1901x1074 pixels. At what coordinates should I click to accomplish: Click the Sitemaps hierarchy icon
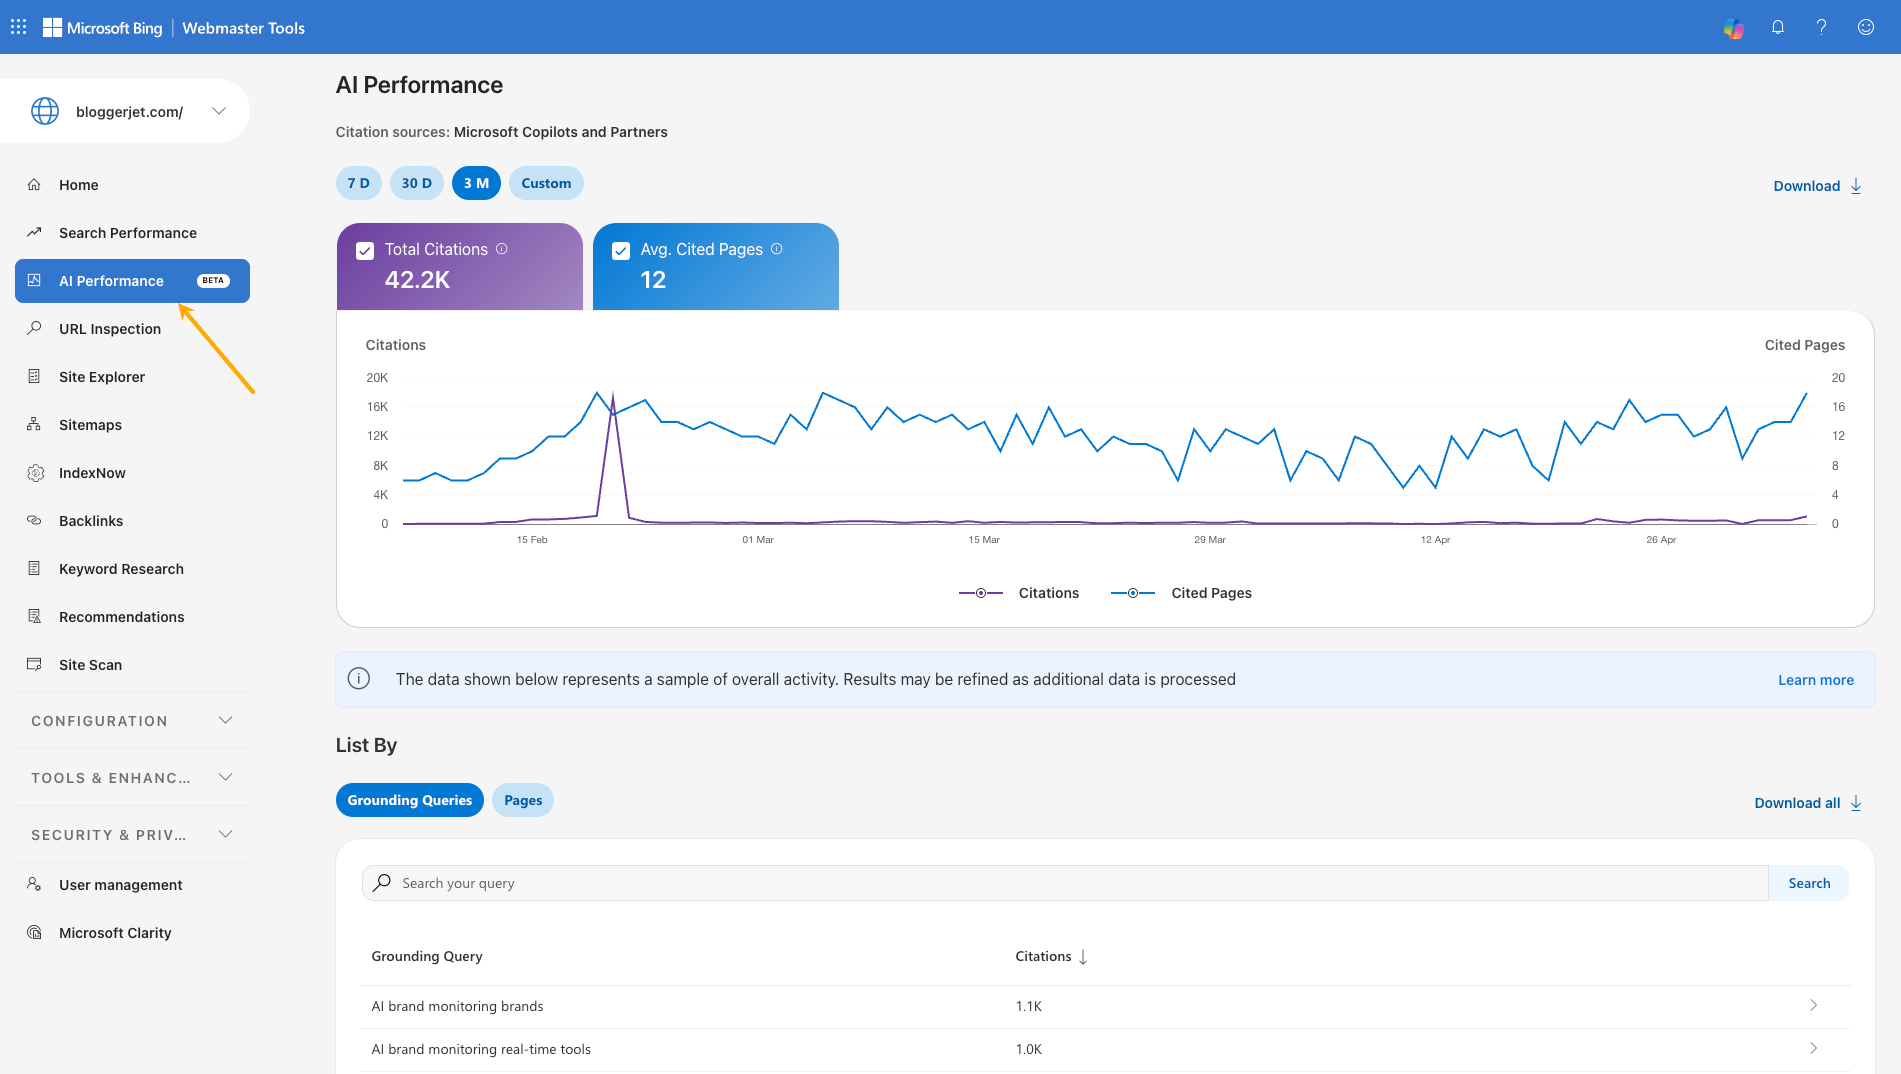coord(34,424)
